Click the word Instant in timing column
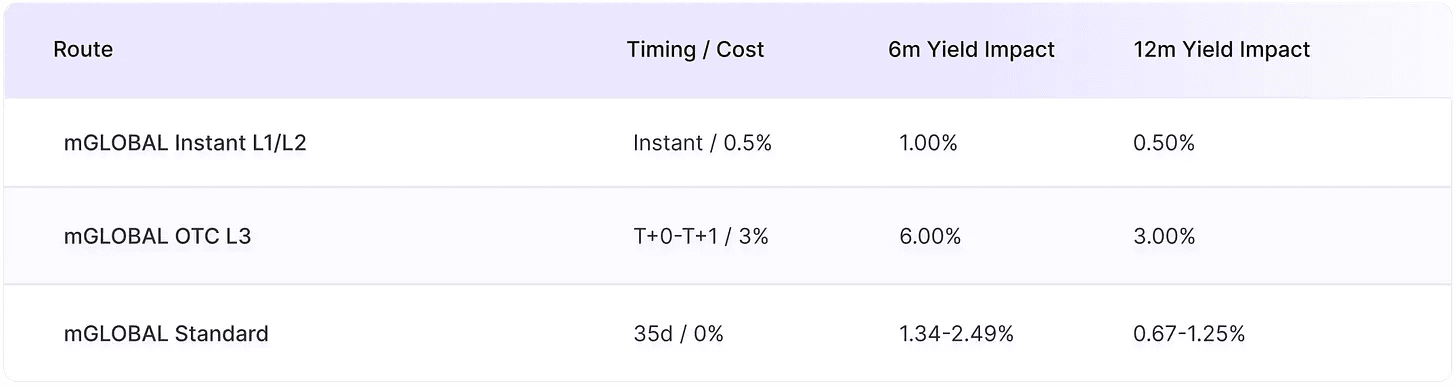The width and height of the screenshot is (1456, 387). (x=668, y=143)
